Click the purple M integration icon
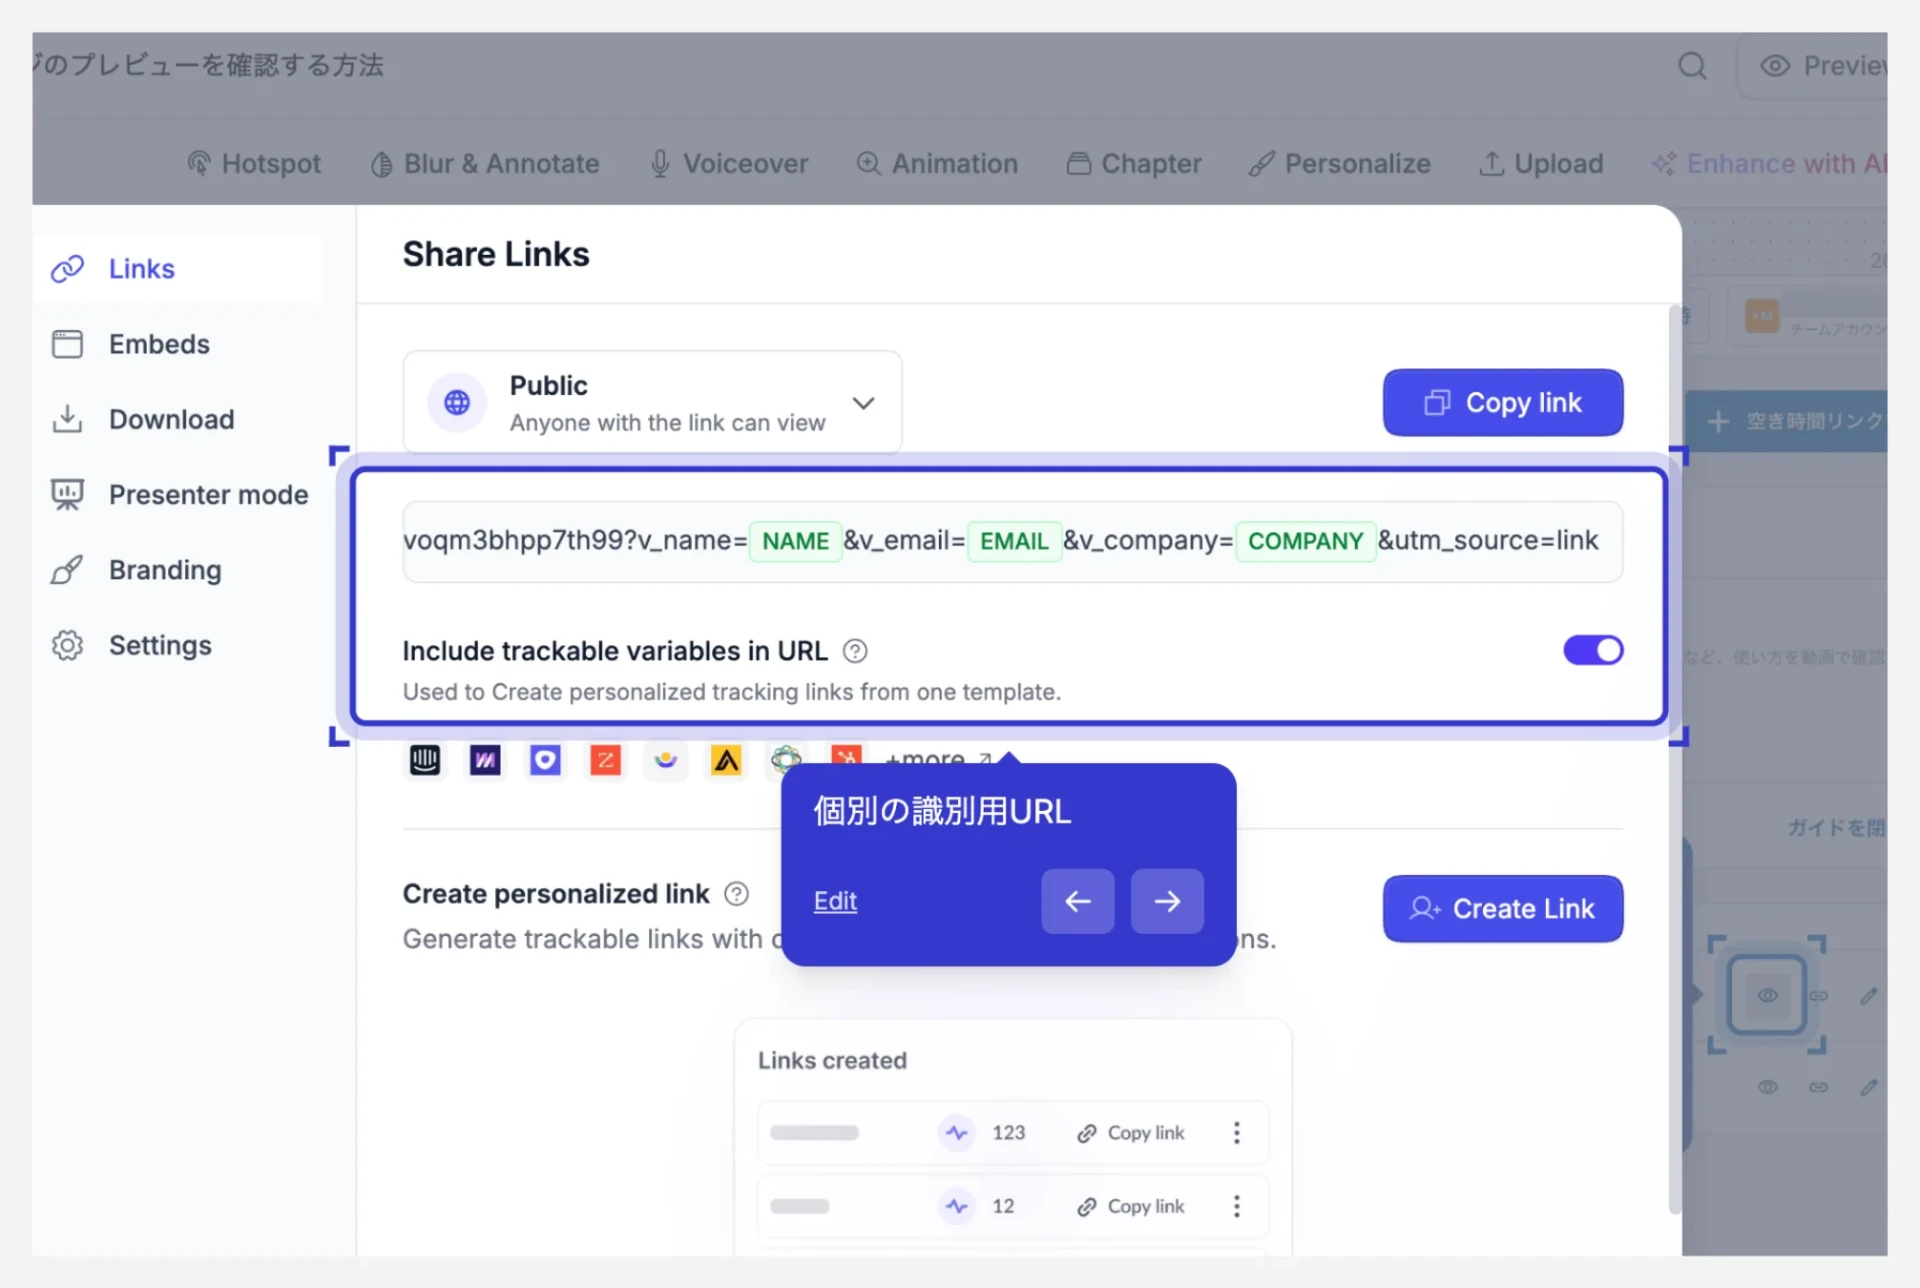The image size is (1920, 1288). [x=485, y=760]
